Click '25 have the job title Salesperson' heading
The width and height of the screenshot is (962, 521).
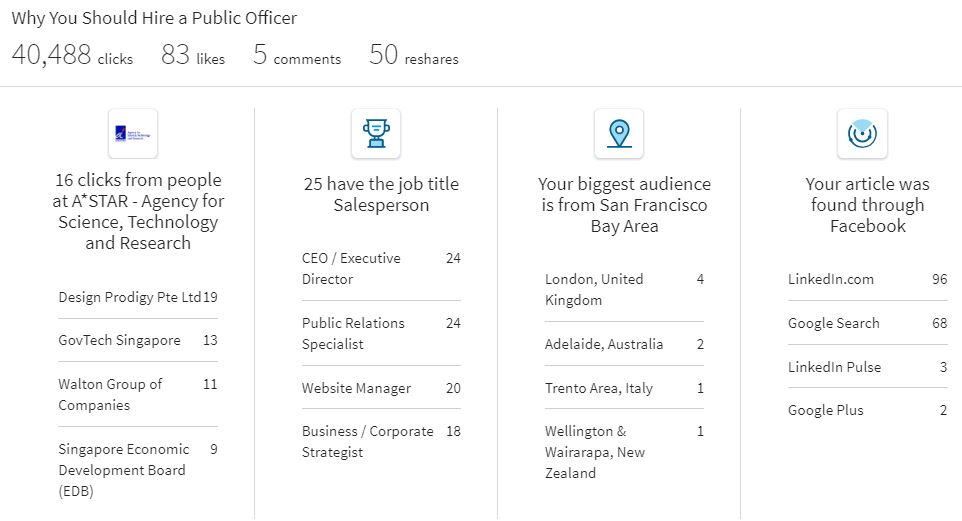pyautogui.click(x=381, y=194)
